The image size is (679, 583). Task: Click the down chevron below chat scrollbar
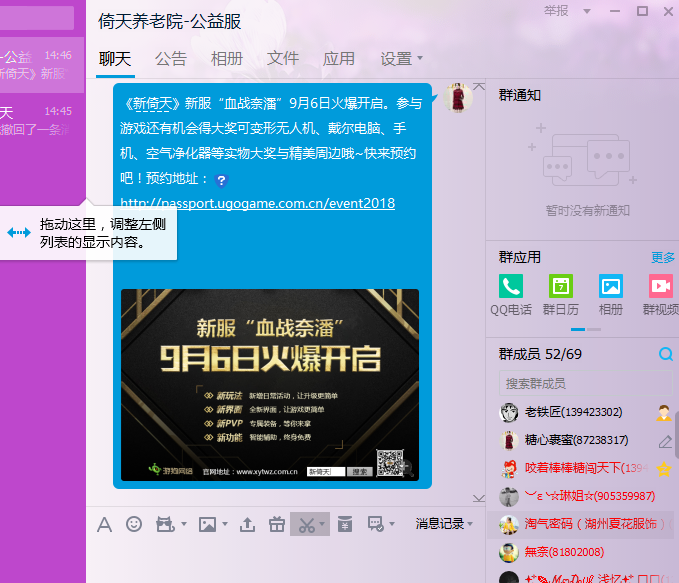click(479, 498)
